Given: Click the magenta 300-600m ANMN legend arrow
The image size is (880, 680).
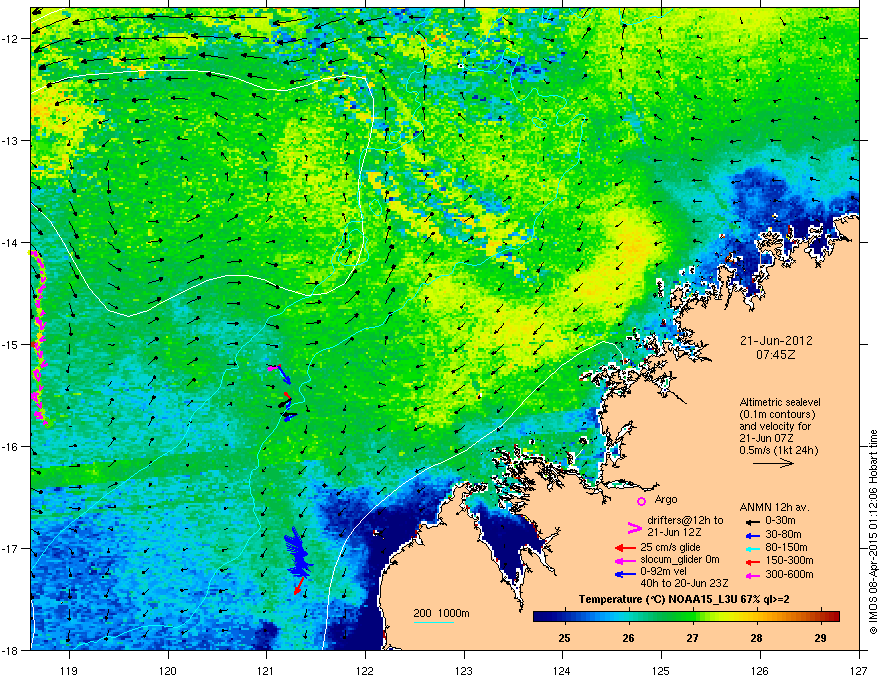Looking at the screenshot, I should 753,575.
